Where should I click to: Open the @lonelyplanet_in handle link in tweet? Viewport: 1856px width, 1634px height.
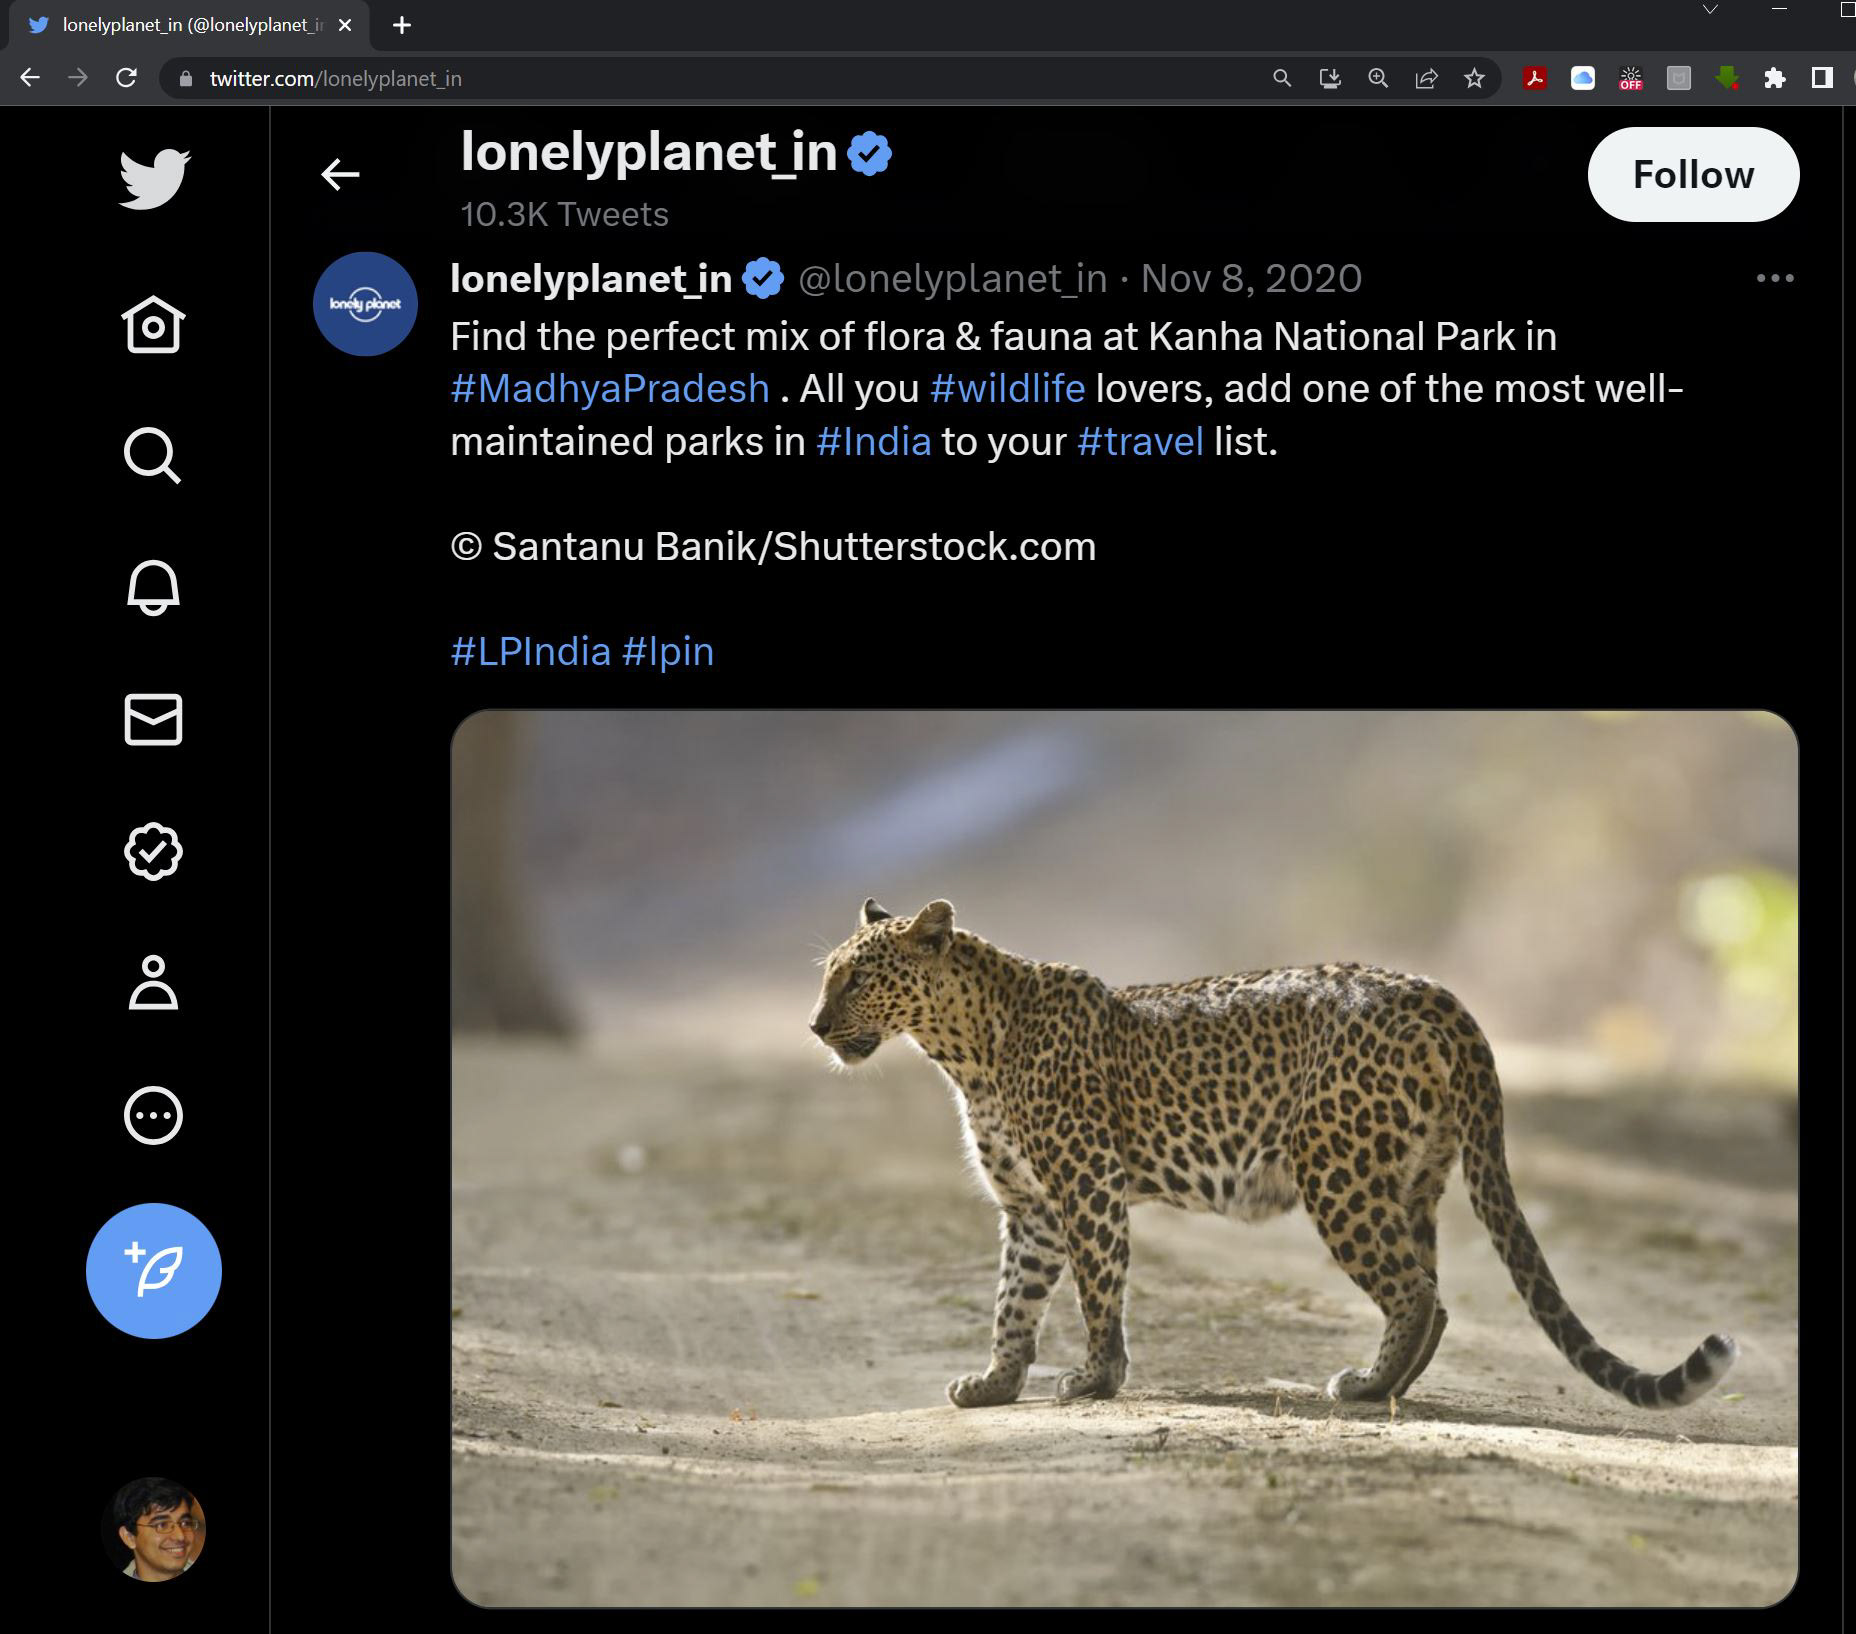click(x=953, y=278)
